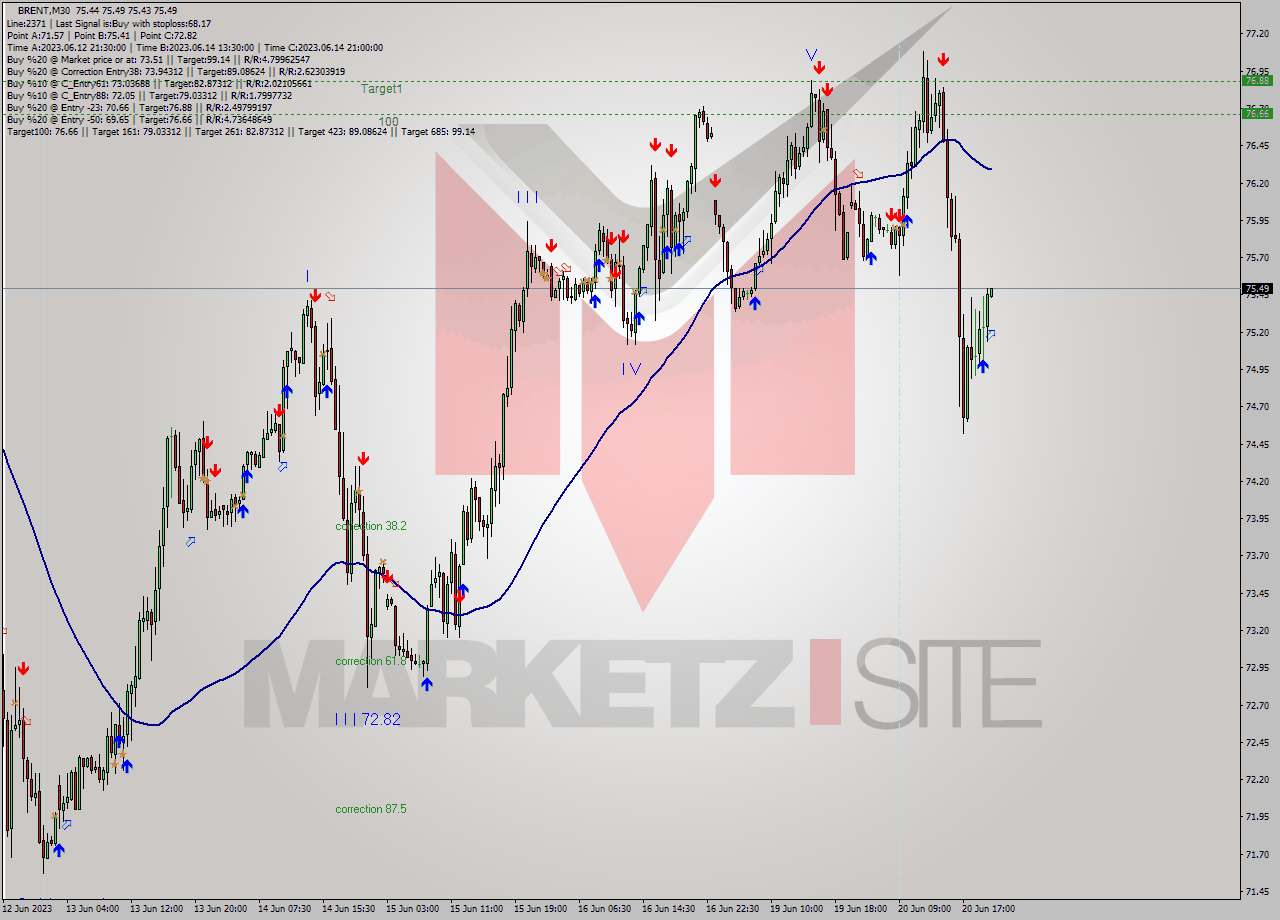Screen dimensions: 1280x920
Task: Select the 'correction 87.5' label
Action: point(371,809)
